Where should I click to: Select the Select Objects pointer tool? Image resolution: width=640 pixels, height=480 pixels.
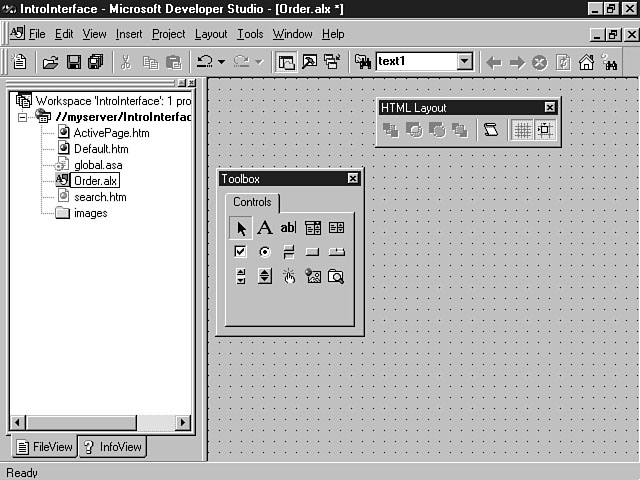240,228
